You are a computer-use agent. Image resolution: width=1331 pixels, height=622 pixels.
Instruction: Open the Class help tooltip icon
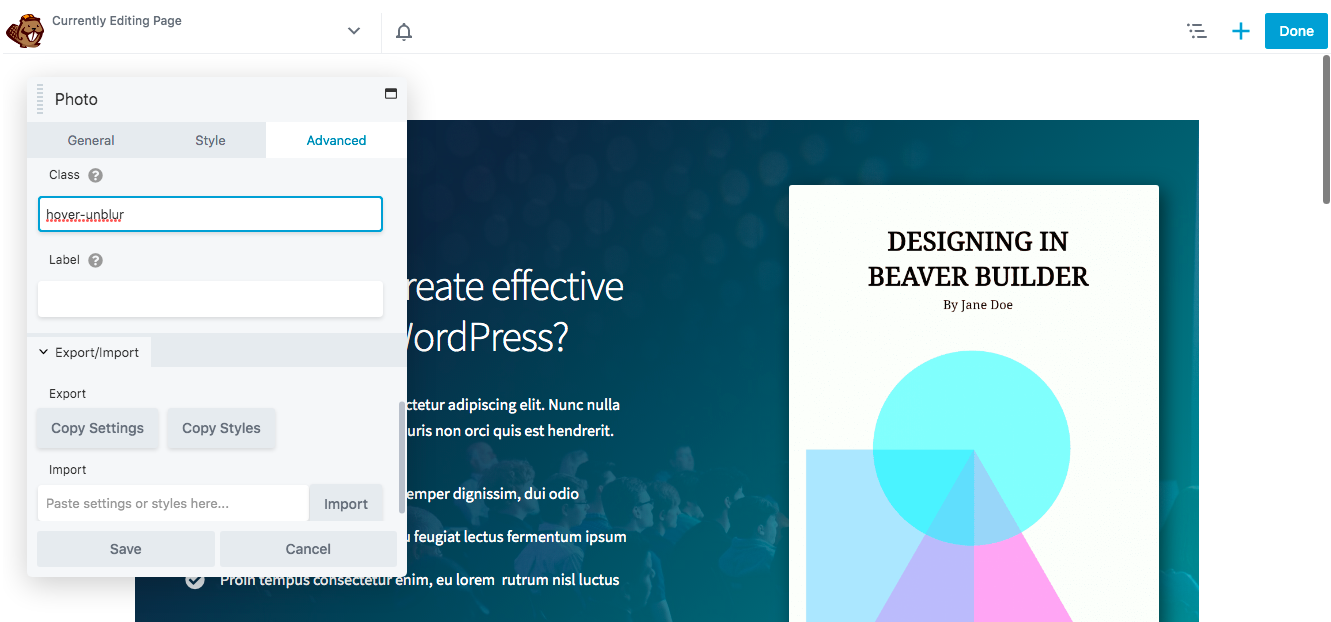(x=95, y=174)
